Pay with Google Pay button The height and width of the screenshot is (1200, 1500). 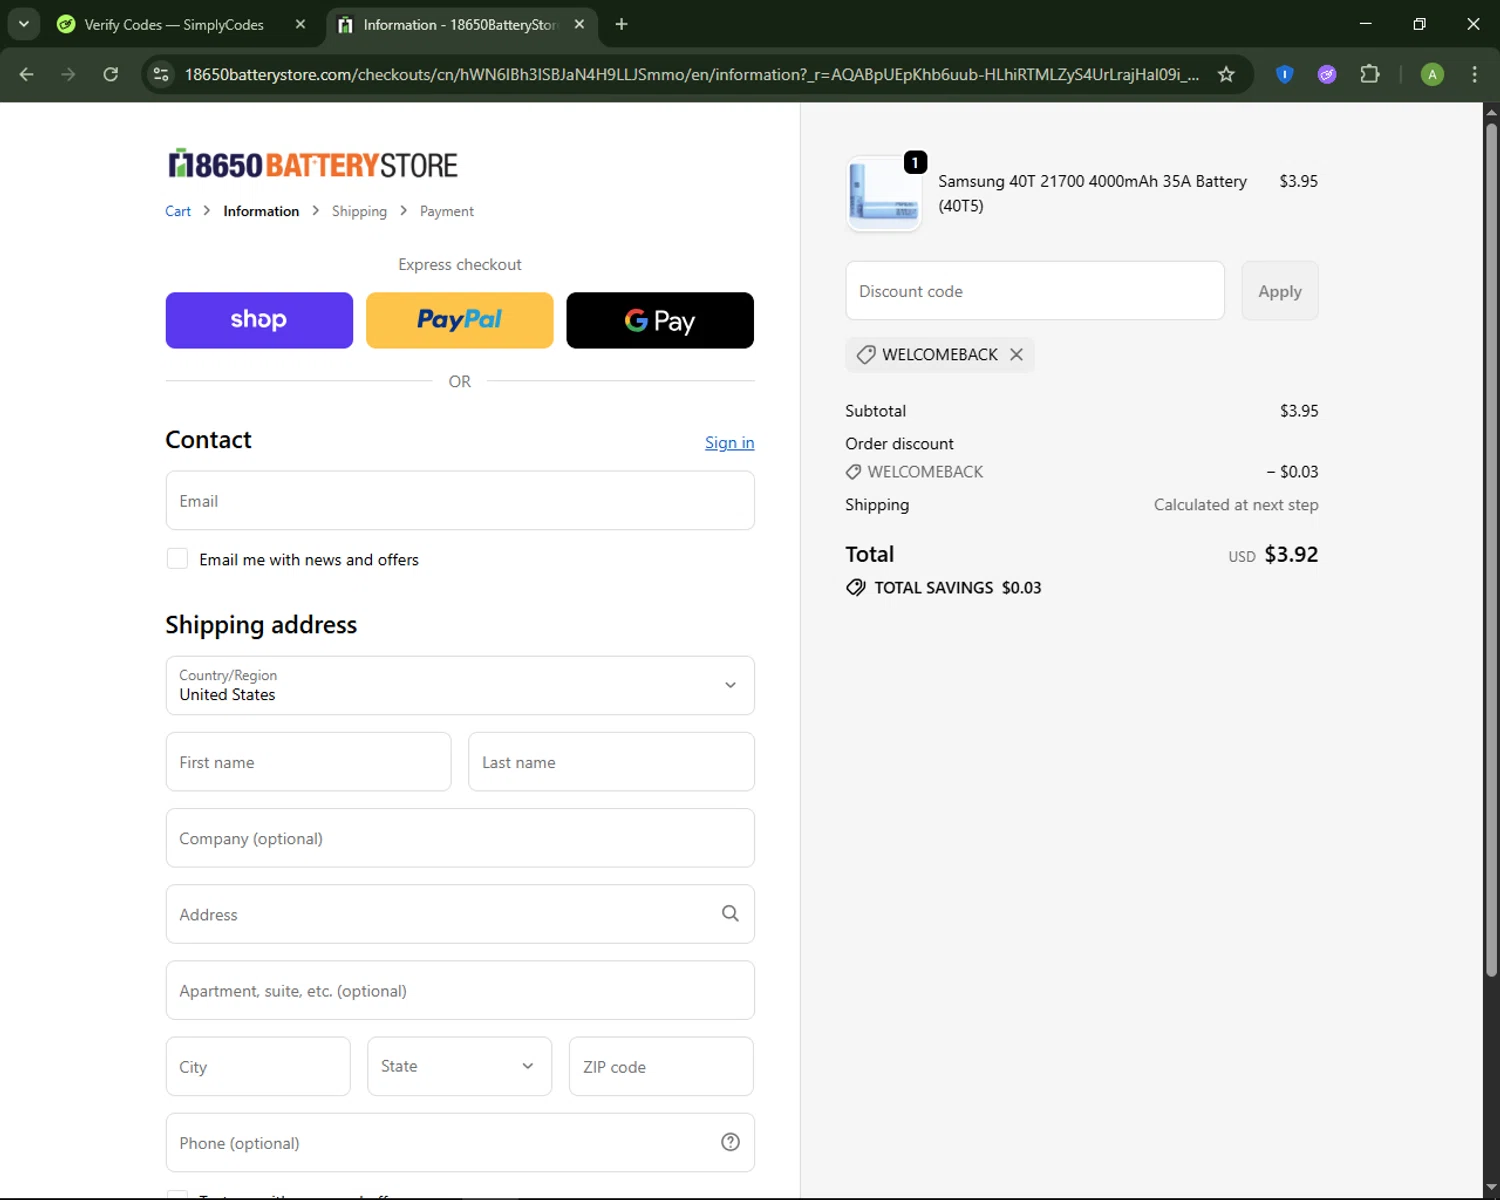660,320
